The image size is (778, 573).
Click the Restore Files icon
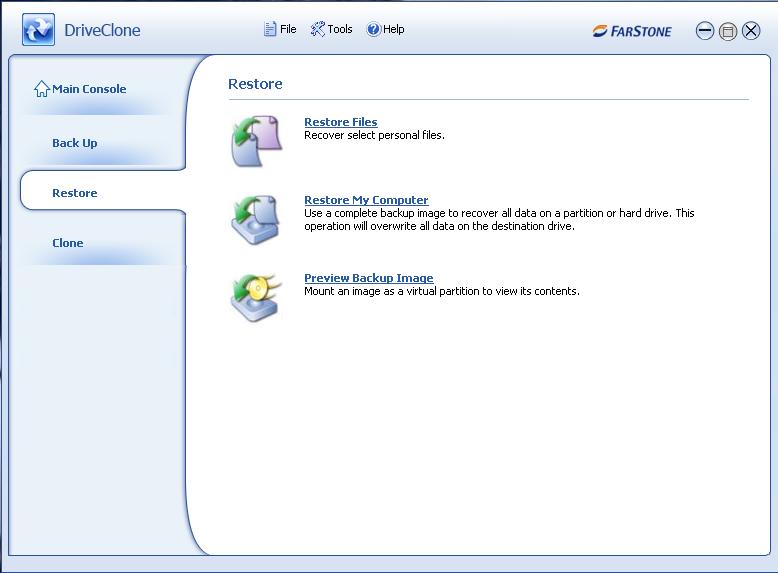[x=257, y=141]
